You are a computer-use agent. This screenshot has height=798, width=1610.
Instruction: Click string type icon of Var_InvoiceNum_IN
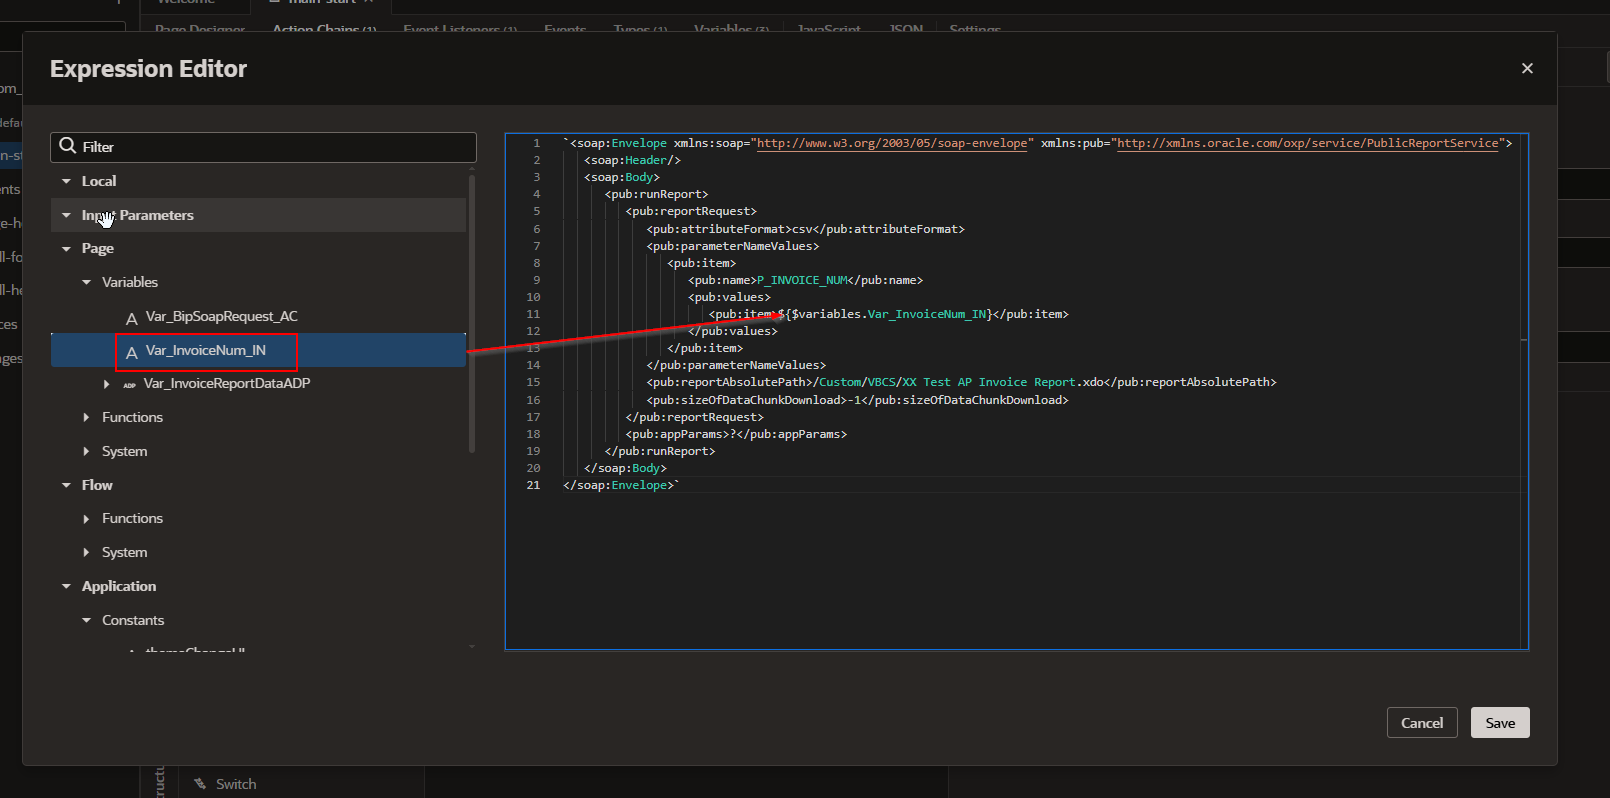[x=131, y=352]
